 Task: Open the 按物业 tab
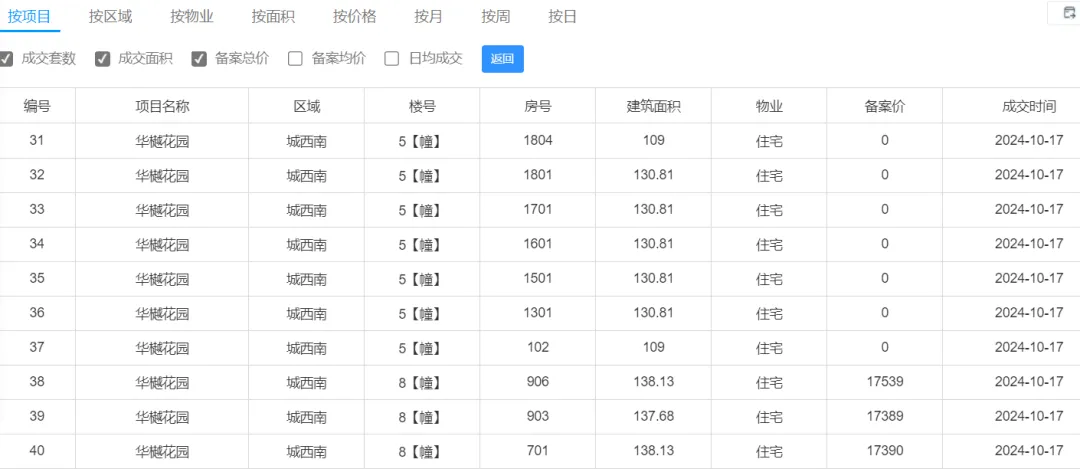coord(192,17)
